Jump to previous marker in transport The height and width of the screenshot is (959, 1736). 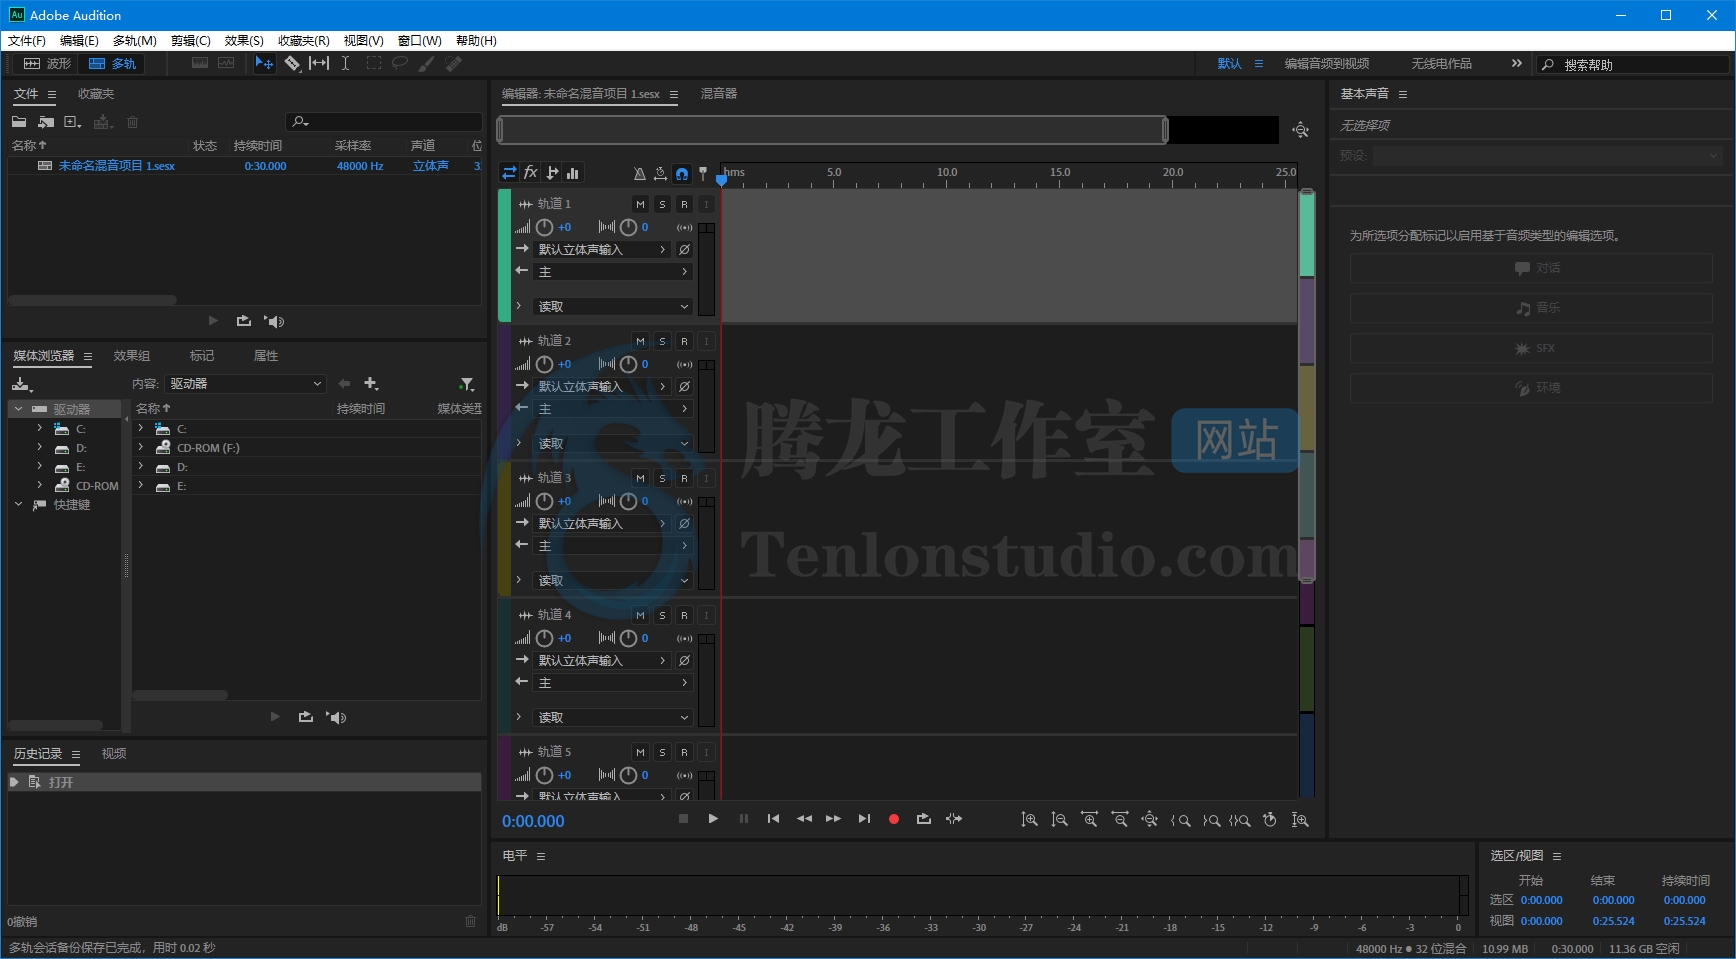click(773, 819)
